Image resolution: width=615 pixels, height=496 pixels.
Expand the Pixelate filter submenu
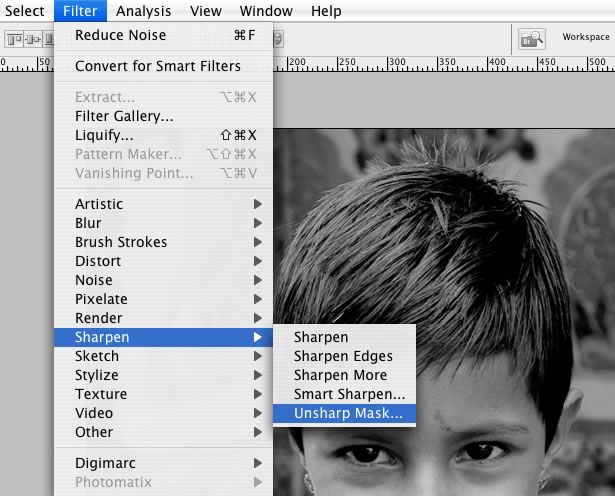(163, 299)
